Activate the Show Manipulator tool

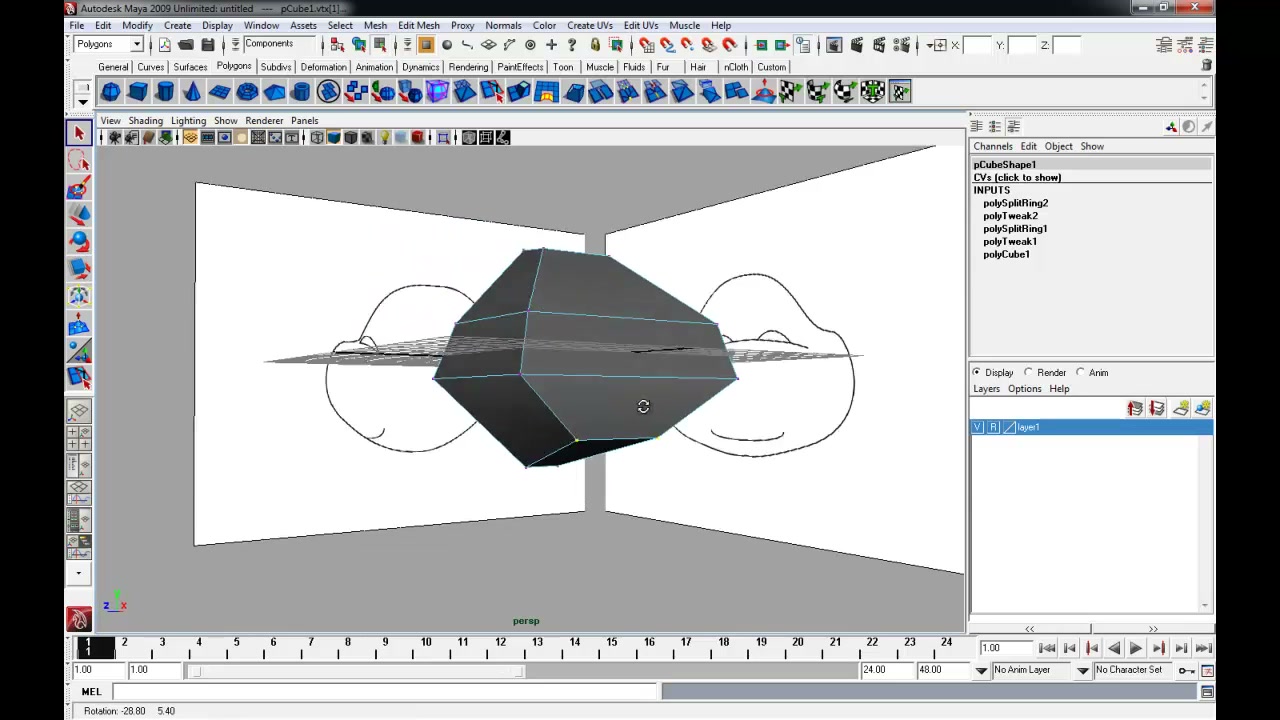tap(79, 349)
